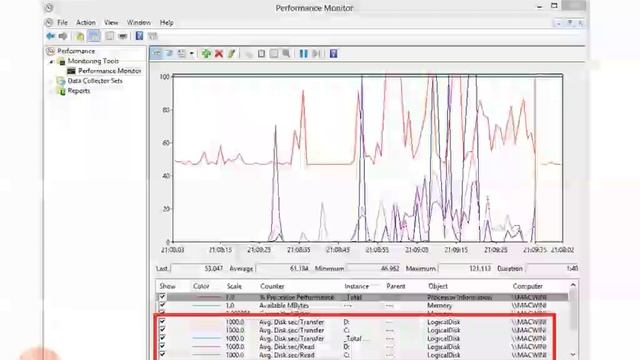Open Help icon in graph toolbar
The width and height of the screenshot is (640, 360).
(333, 53)
